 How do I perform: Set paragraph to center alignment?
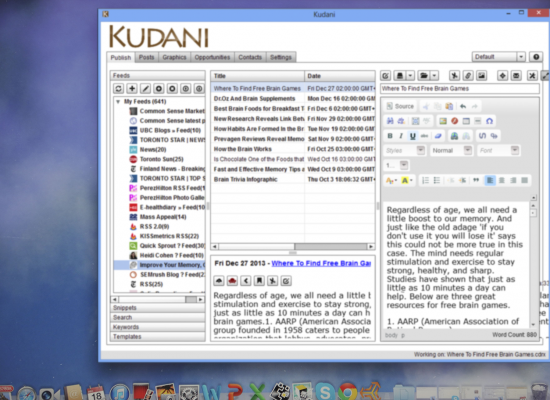point(502,180)
